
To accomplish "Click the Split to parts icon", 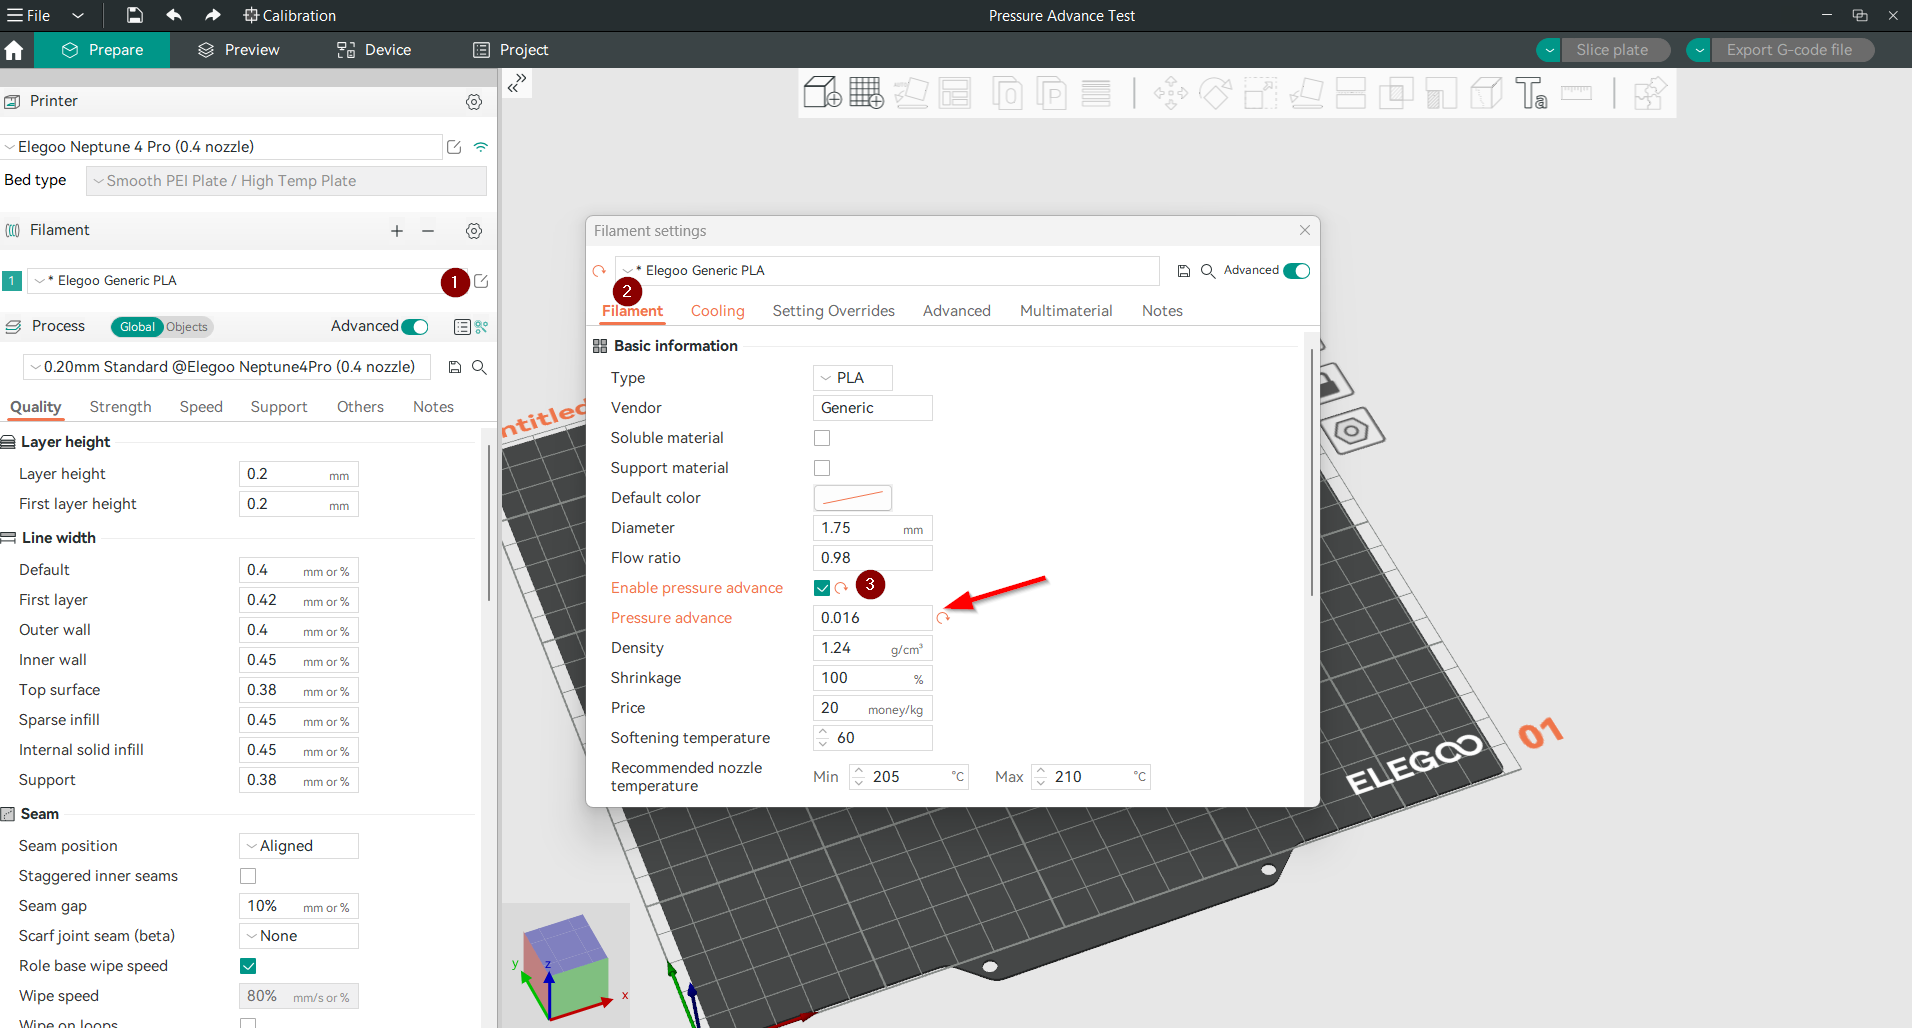I will pyautogui.click(x=1051, y=93).
